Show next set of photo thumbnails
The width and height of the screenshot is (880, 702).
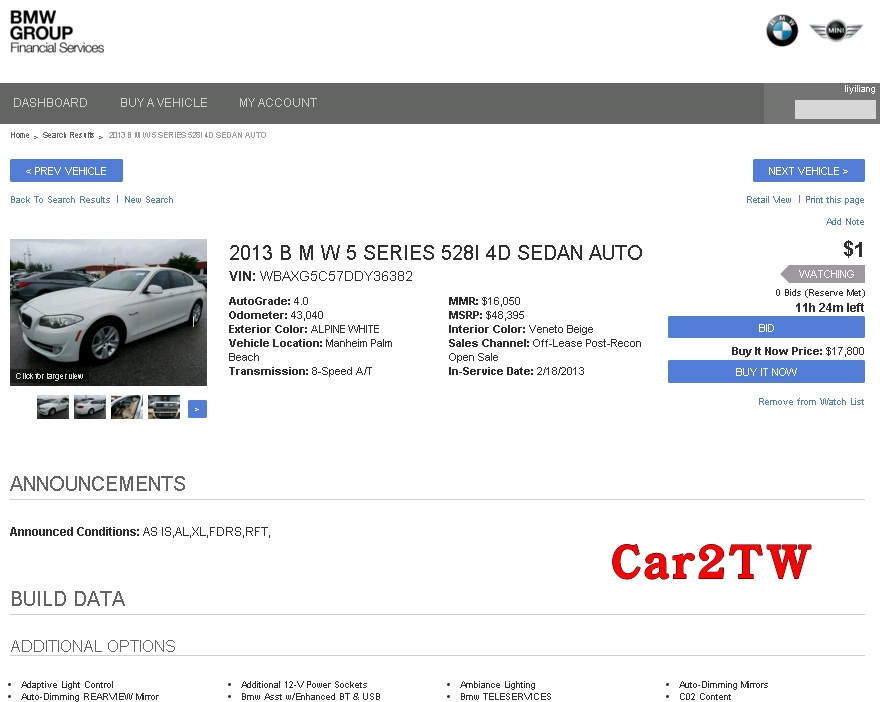197,409
